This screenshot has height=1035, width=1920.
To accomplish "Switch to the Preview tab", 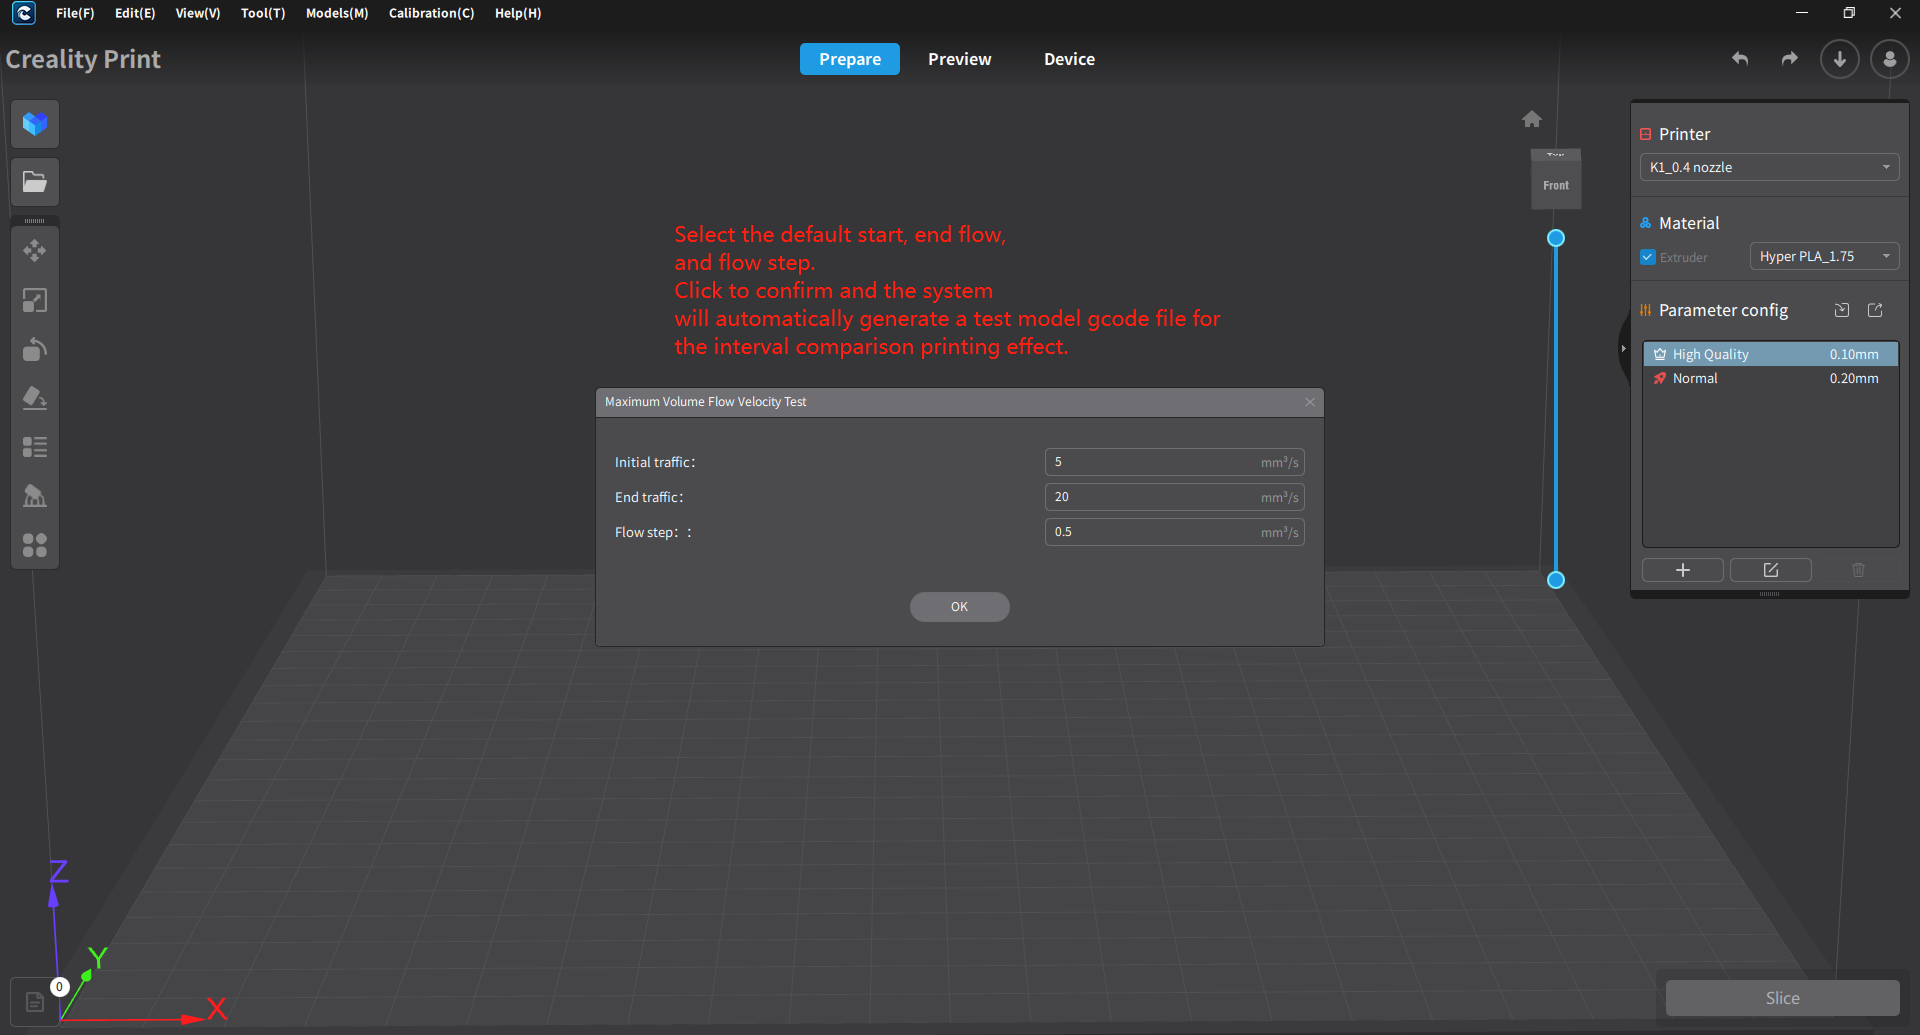I will pos(960,59).
